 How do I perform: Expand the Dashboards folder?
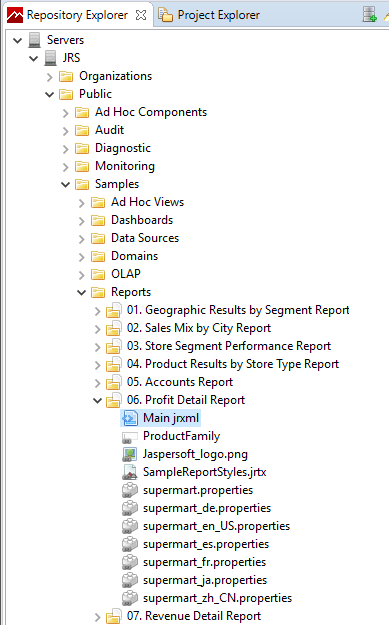81,221
